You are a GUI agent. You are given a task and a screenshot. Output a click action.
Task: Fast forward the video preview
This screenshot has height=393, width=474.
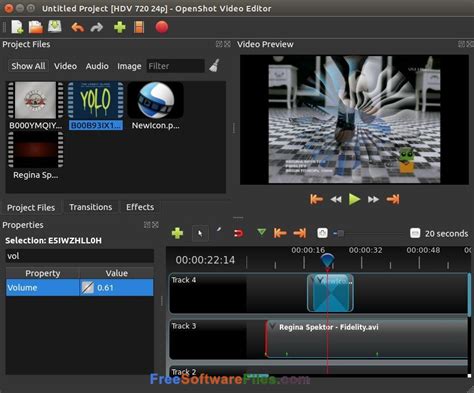[x=373, y=200]
